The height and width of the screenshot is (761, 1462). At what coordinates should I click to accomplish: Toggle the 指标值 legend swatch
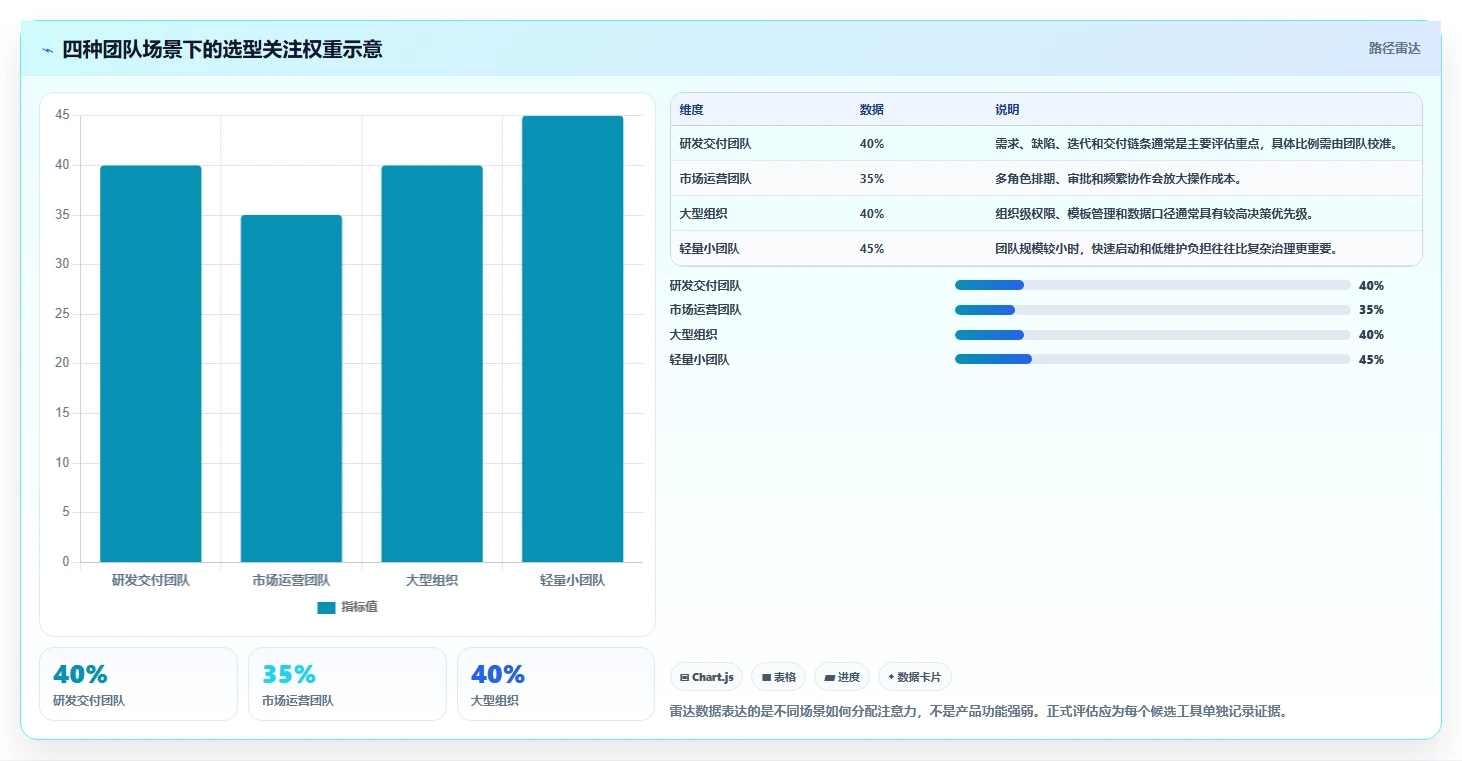[x=326, y=607]
